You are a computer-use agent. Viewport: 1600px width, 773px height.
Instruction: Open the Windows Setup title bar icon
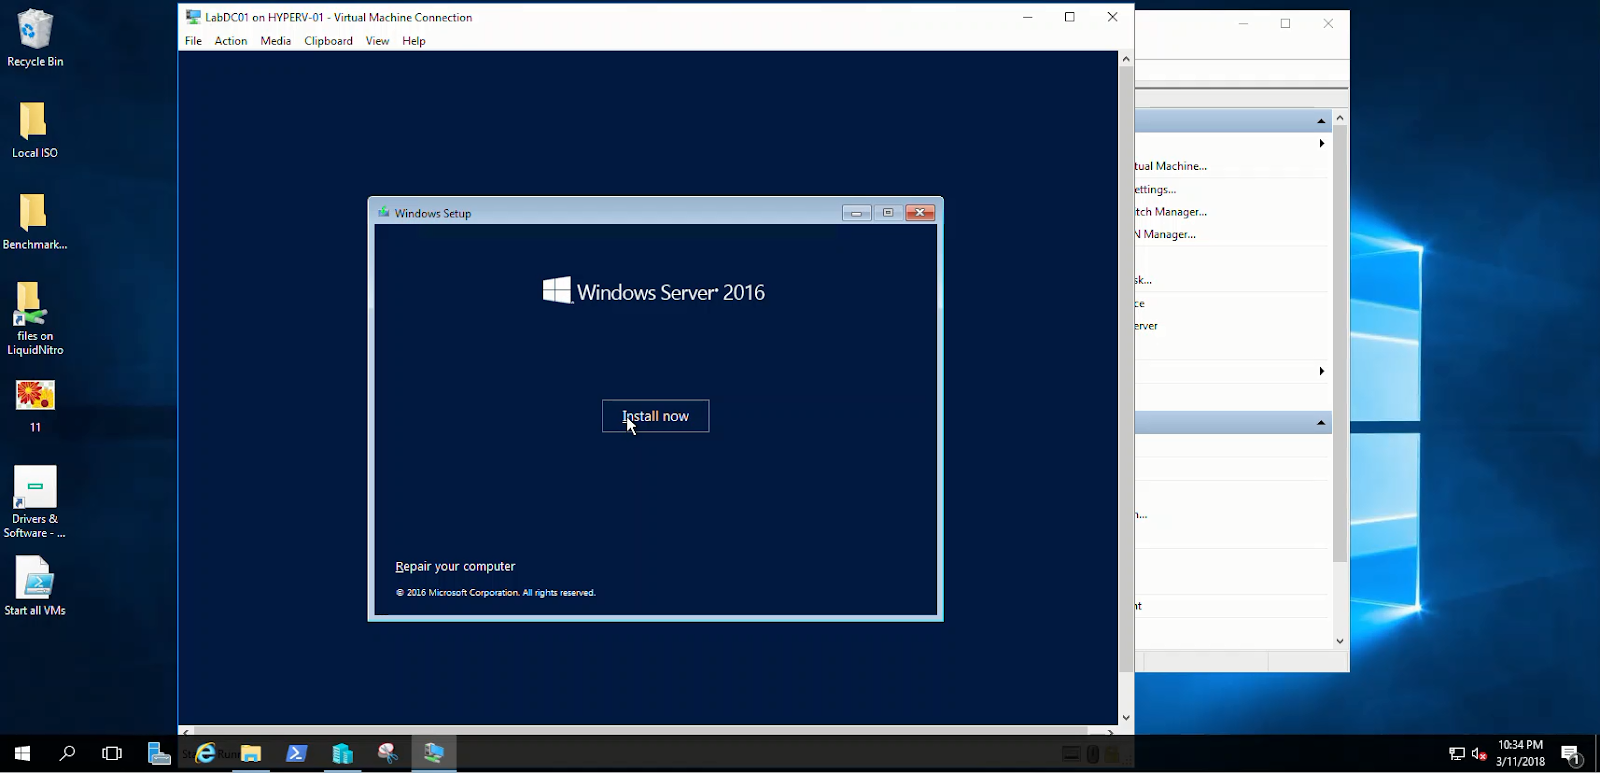pos(384,212)
